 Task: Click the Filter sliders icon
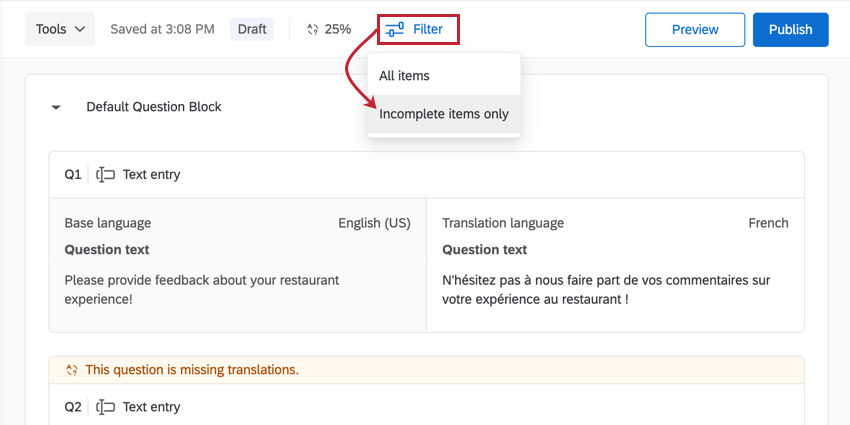pos(395,29)
